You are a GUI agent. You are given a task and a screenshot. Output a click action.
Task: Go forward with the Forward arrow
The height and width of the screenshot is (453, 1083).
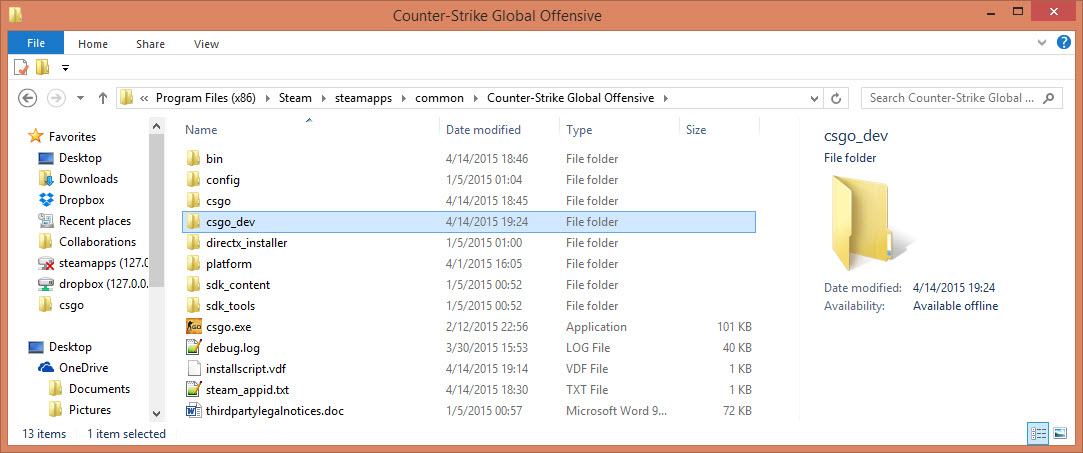[55, 98]
